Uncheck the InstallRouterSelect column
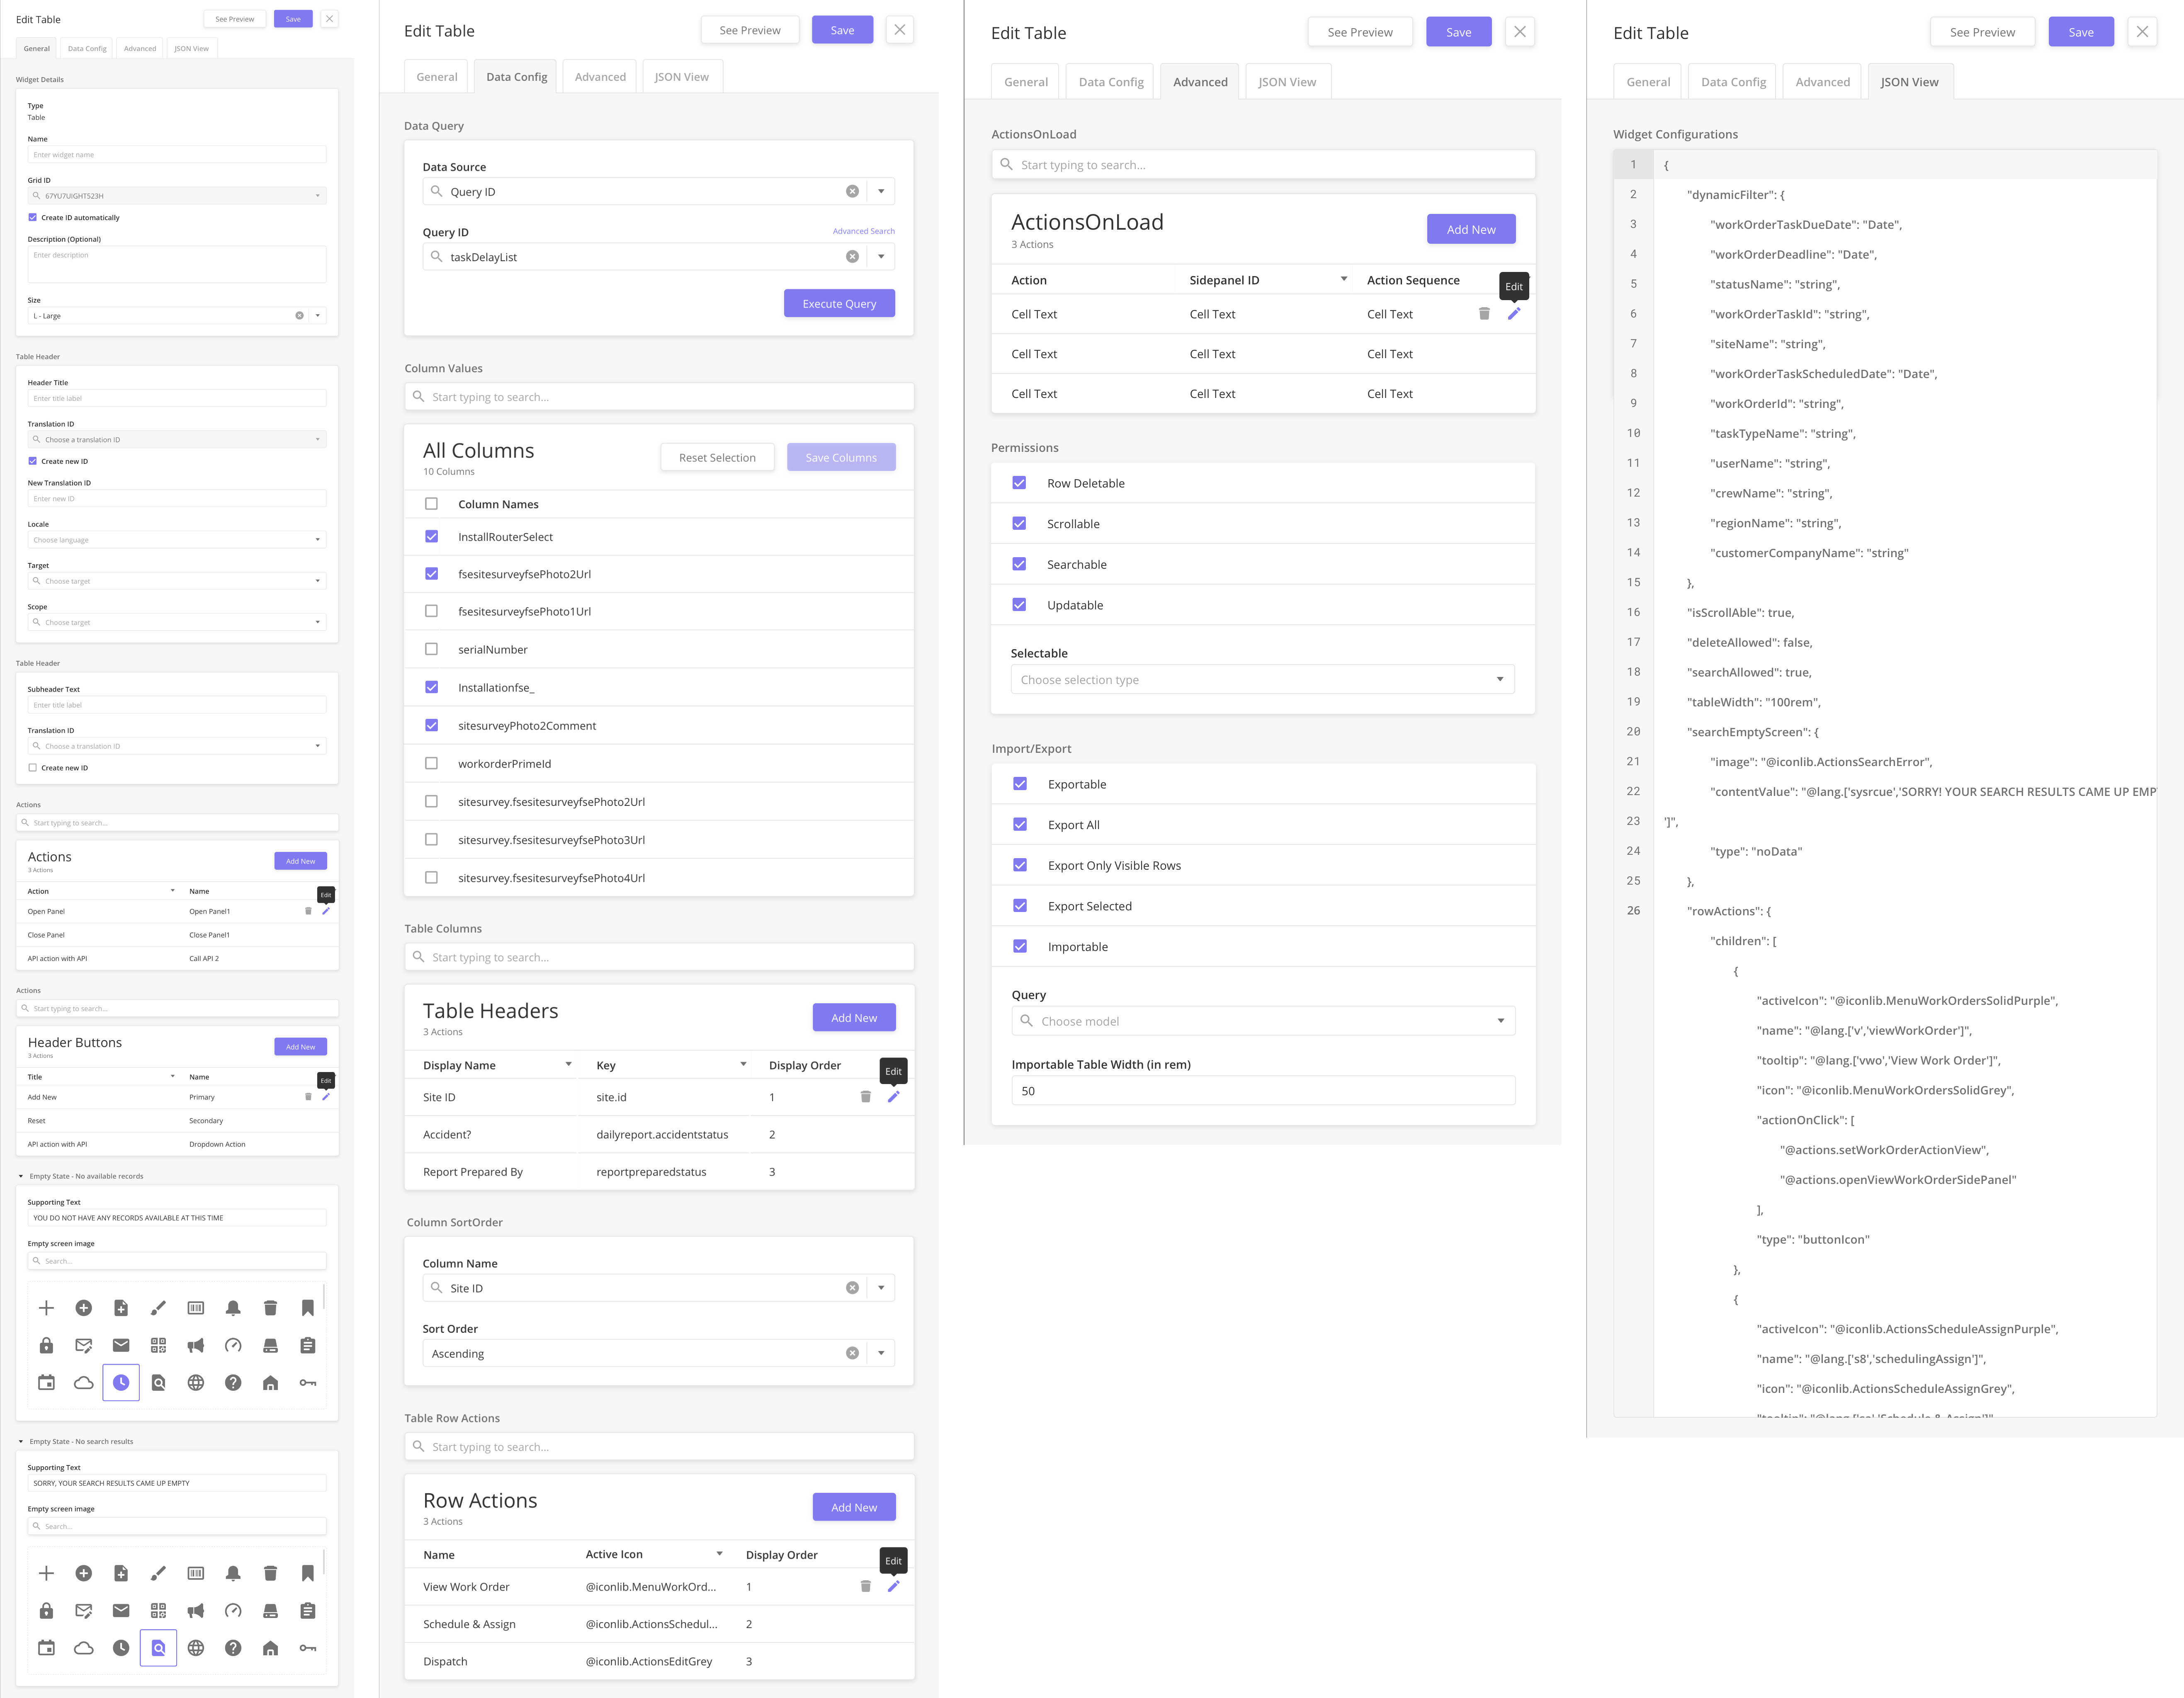 pos(431,537)
